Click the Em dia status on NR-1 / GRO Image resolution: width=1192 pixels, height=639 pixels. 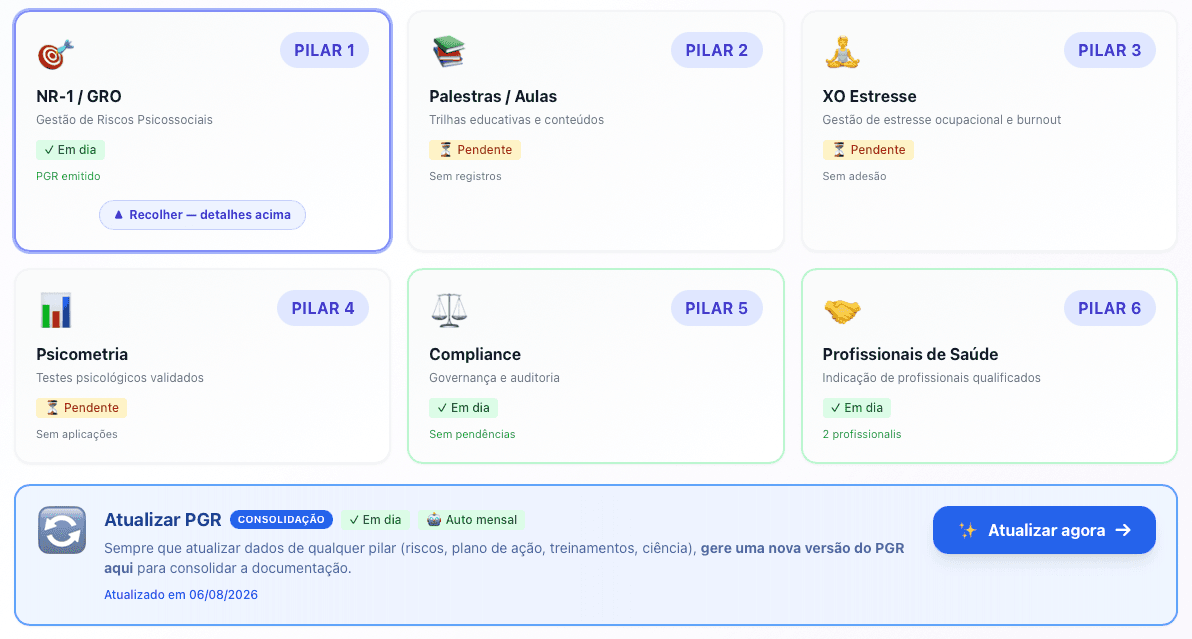pos(70,150)
